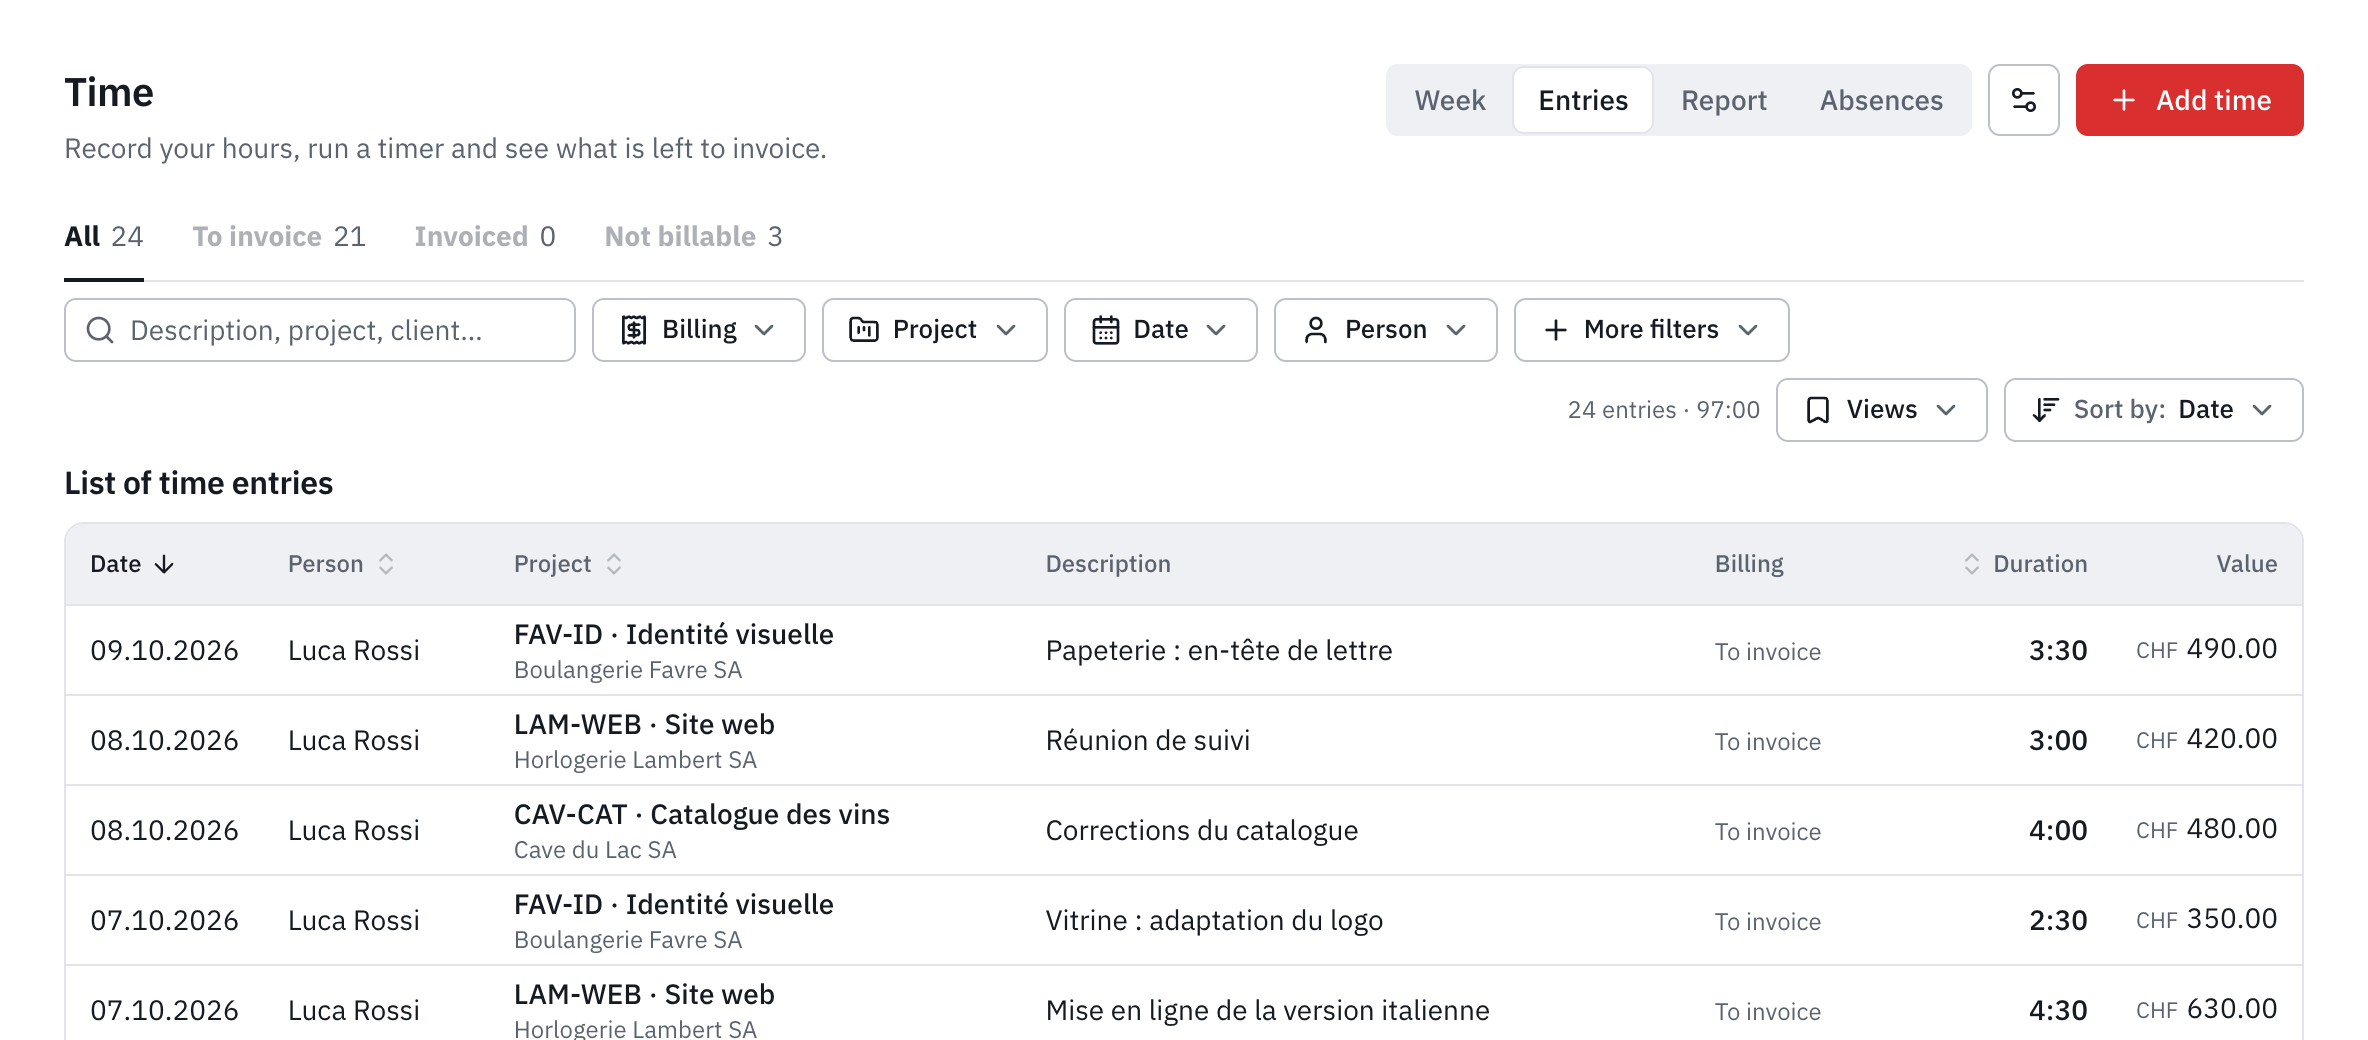
Task: Click the plus icon in More filters
Action: [1555, 330]
